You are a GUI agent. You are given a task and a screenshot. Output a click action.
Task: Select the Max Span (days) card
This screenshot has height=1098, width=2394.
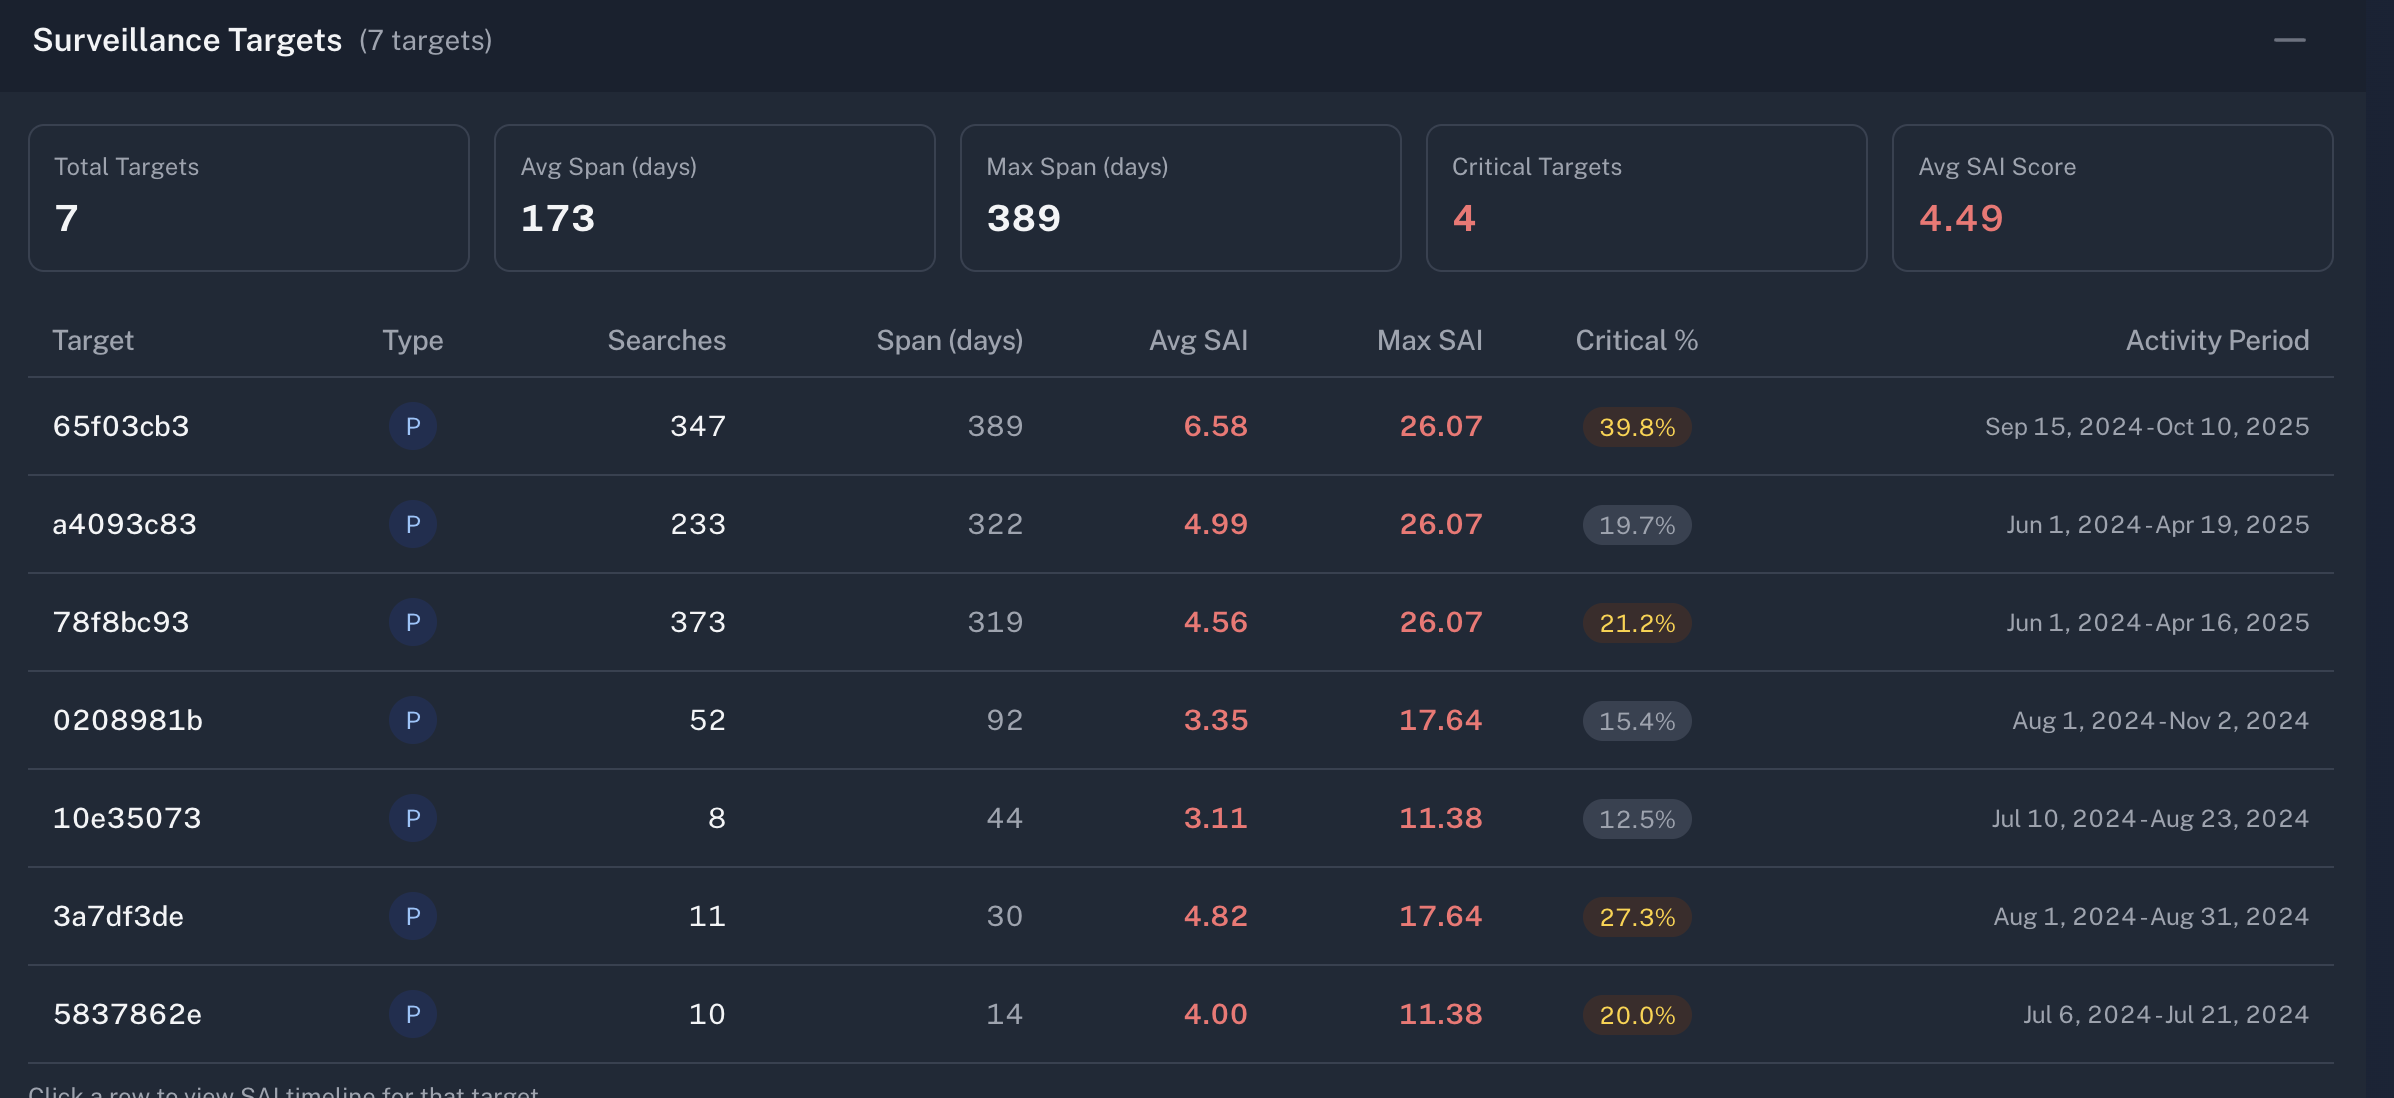click(x=1180, y=198)
